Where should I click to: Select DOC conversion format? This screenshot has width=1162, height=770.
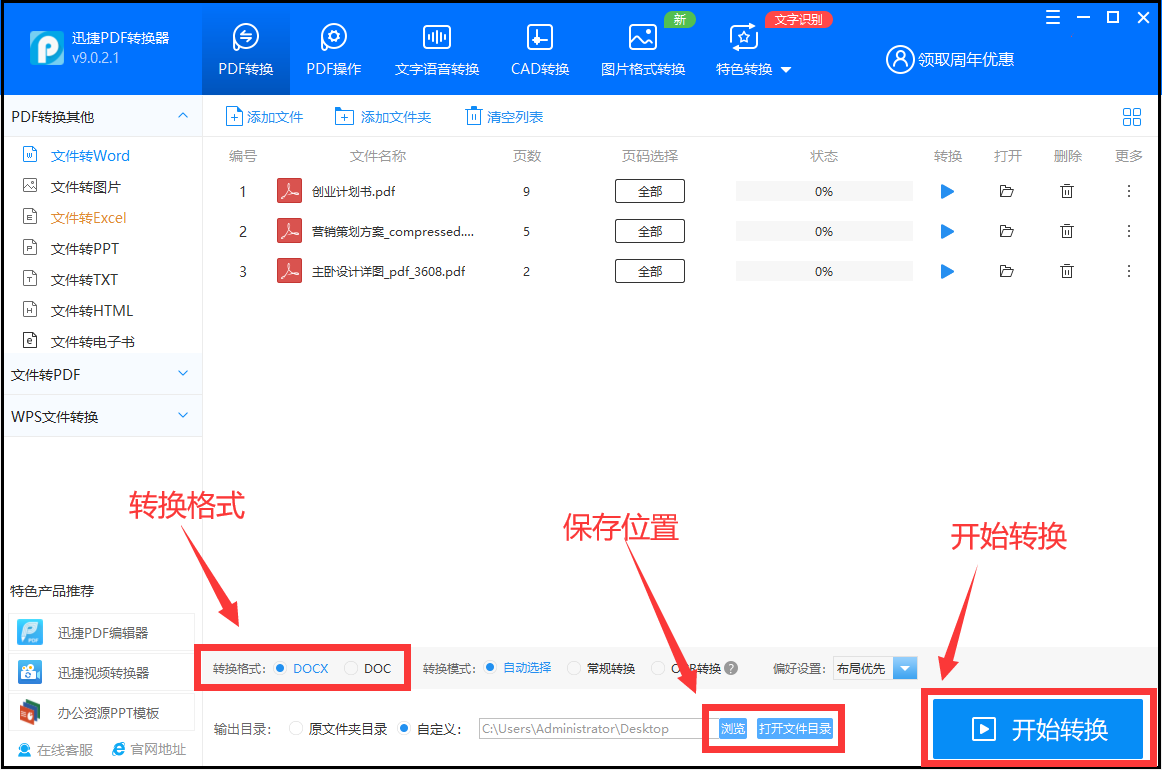[x=351, y=668]
